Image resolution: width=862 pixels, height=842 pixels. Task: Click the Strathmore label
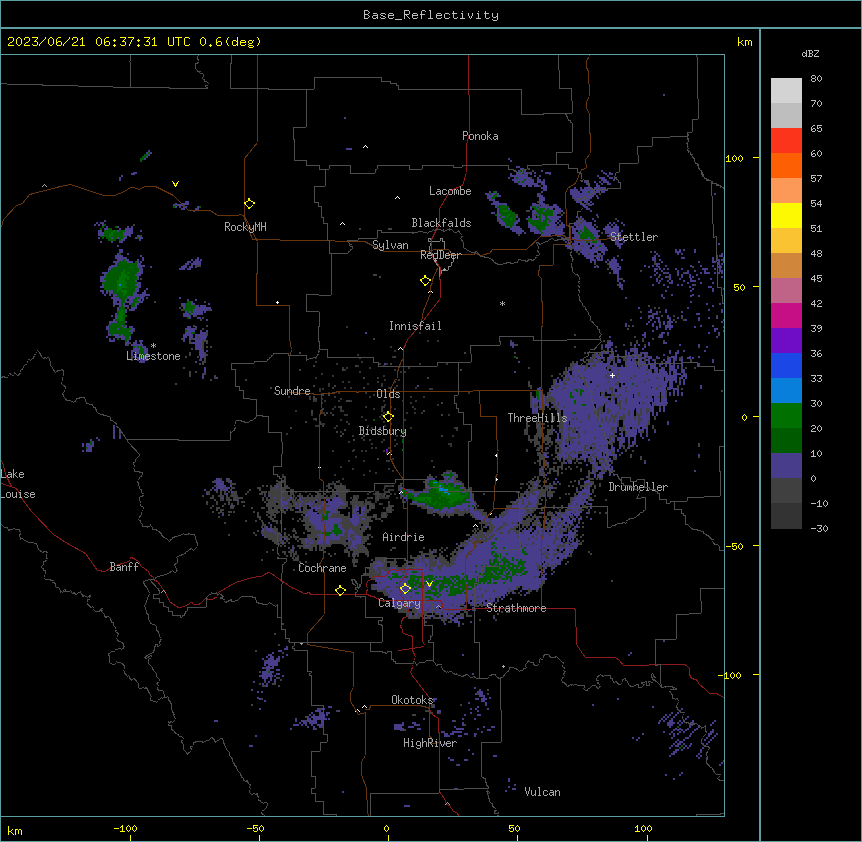coord(516,608)
